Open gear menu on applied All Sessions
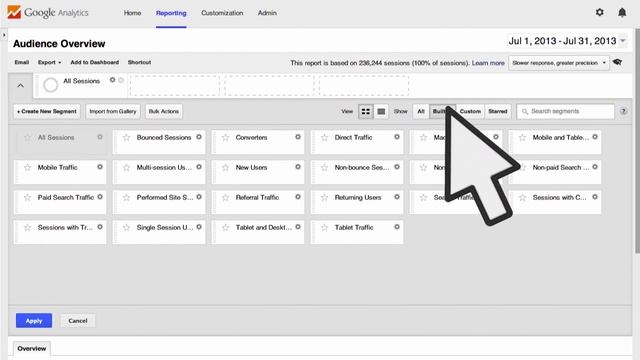 [112, 80]
